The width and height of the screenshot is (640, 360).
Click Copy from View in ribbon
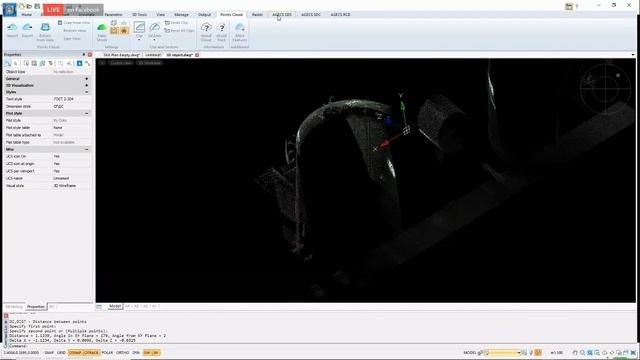point(74,23)
